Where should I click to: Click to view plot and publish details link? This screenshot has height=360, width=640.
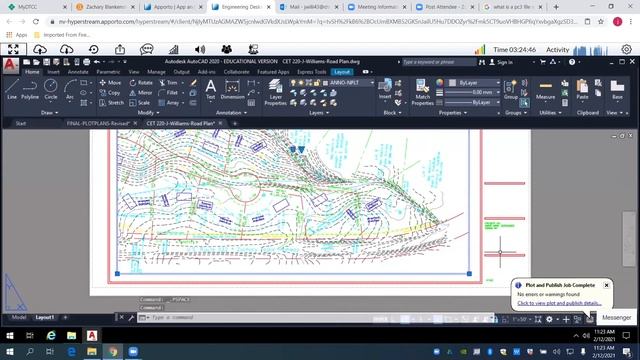point(559,303)
